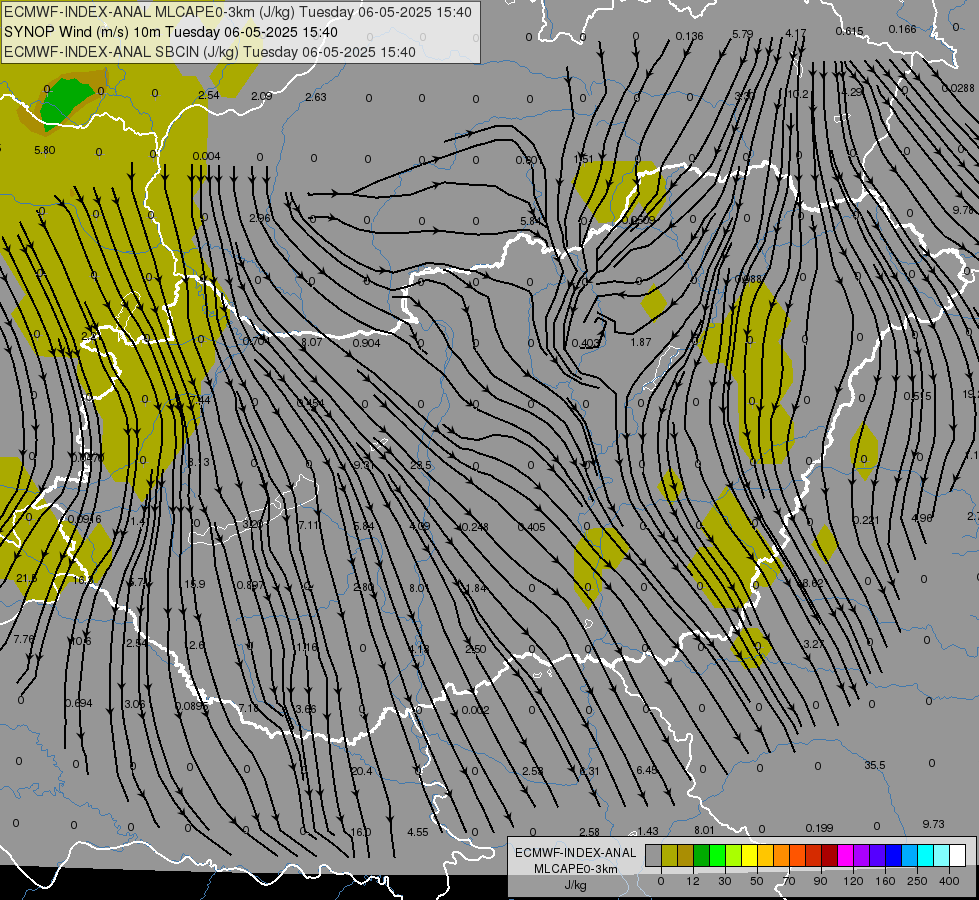Click legend tick label 250
This screenshot has width=979, height=900.
917,881
